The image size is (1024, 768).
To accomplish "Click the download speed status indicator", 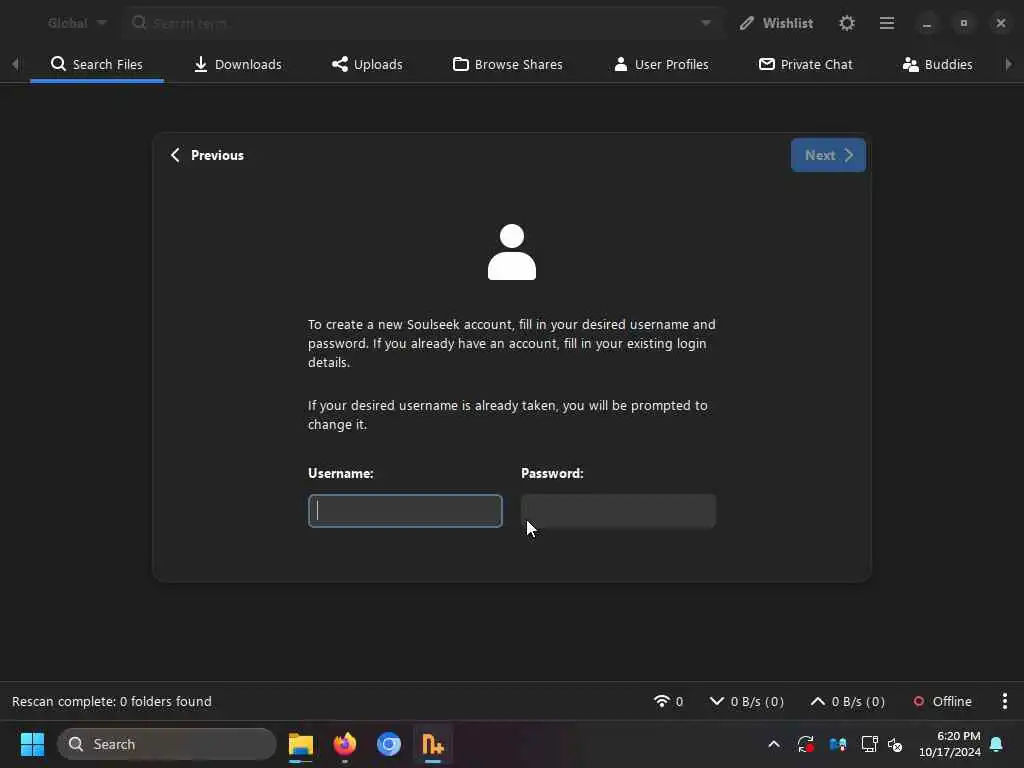I will (x=746, y=701).
